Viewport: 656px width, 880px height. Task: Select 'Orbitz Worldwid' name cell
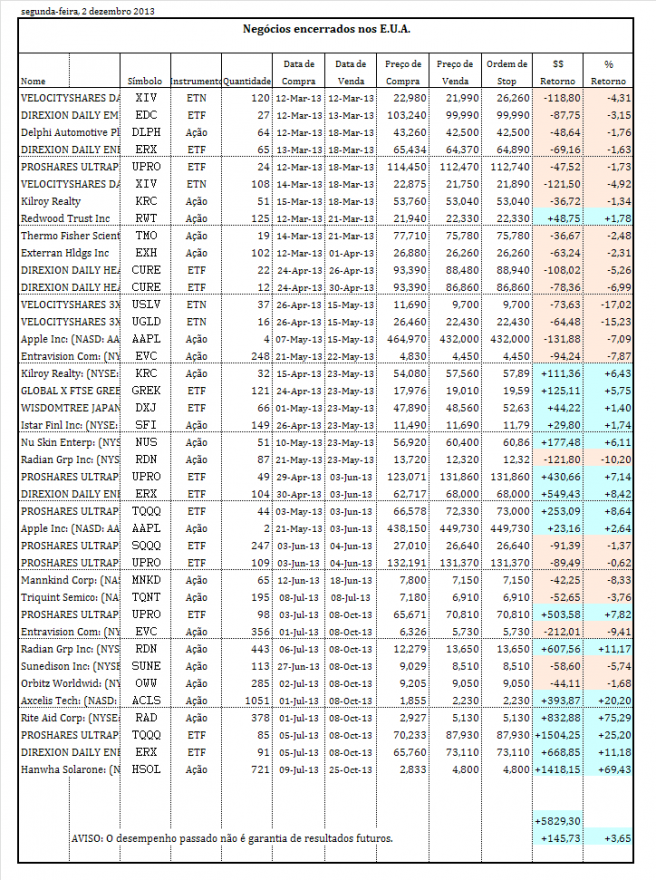click(70, 684)
